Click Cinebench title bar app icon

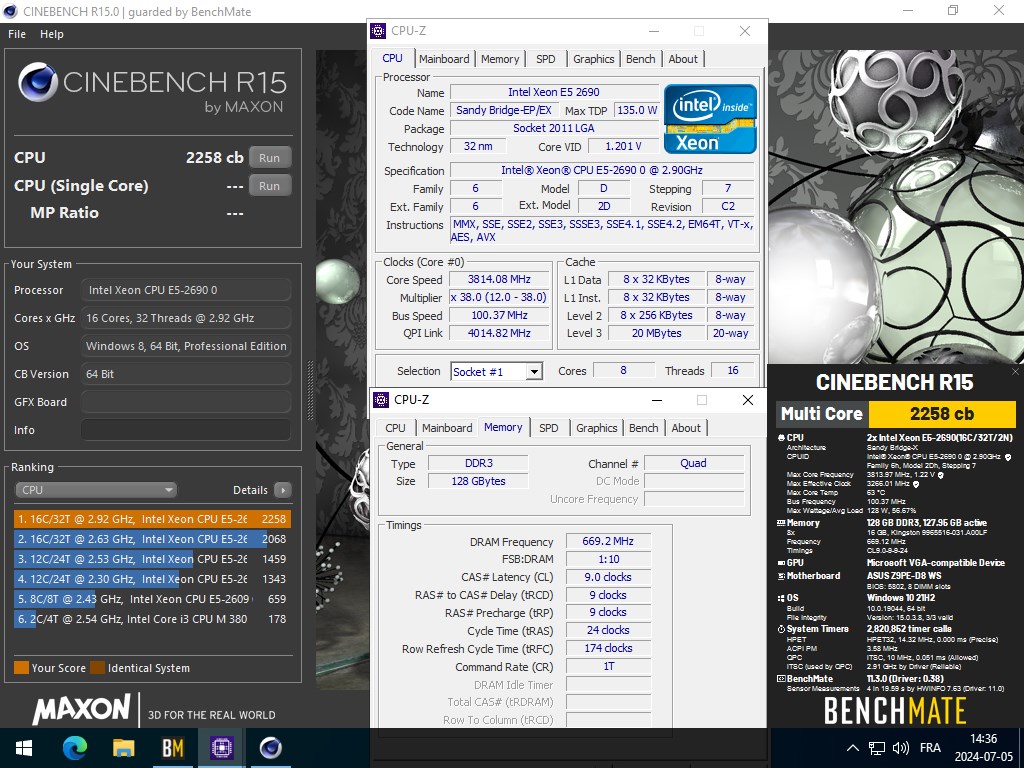coord(10,11)
